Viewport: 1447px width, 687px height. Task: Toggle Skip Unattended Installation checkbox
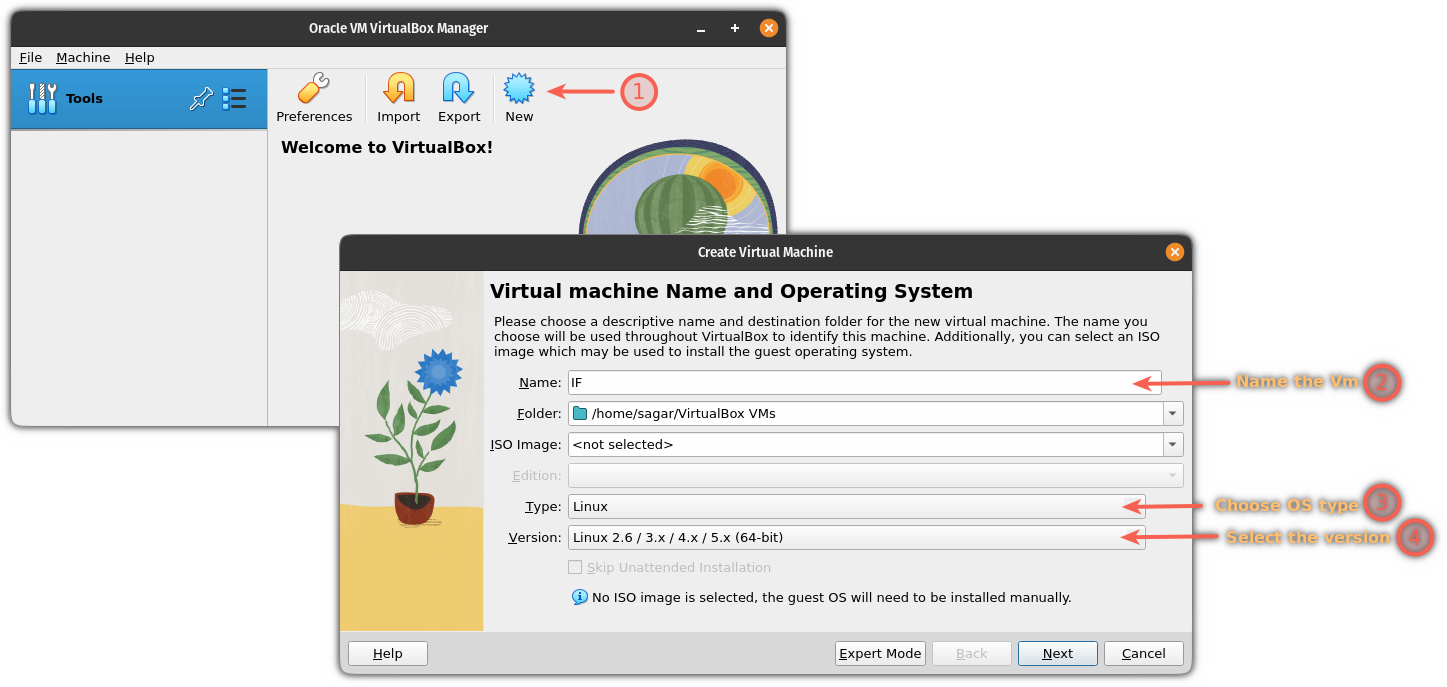(x=575, y=567)
